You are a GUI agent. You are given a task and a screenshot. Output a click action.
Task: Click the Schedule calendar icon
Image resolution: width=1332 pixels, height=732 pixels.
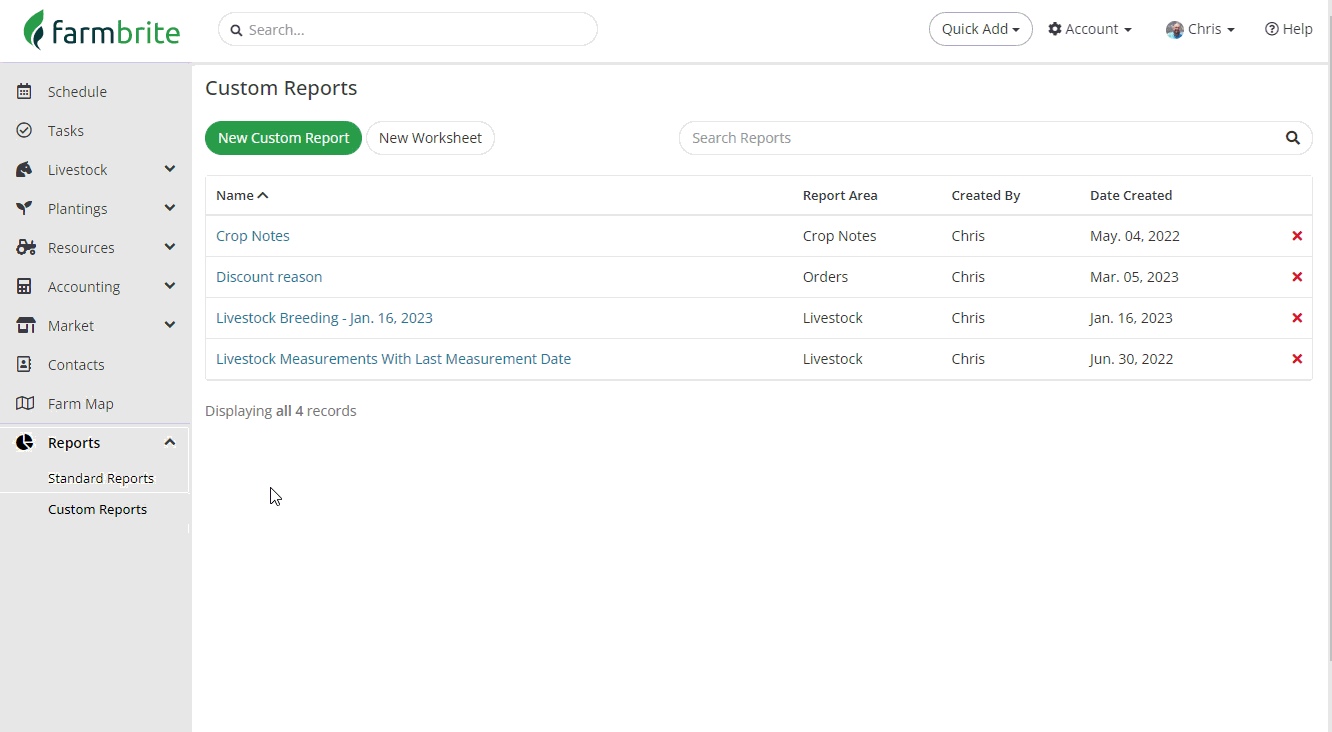[25, 92]
